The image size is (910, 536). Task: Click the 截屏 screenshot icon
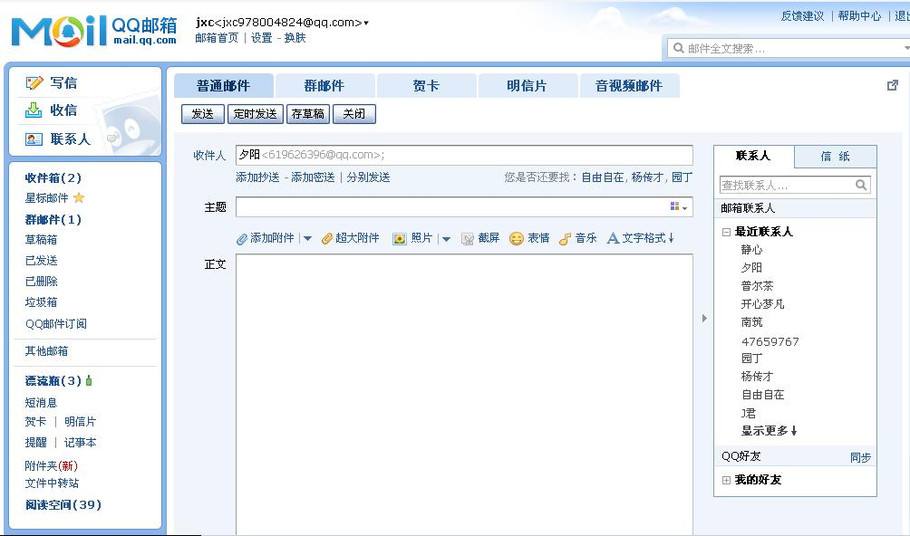pos(468,238)
